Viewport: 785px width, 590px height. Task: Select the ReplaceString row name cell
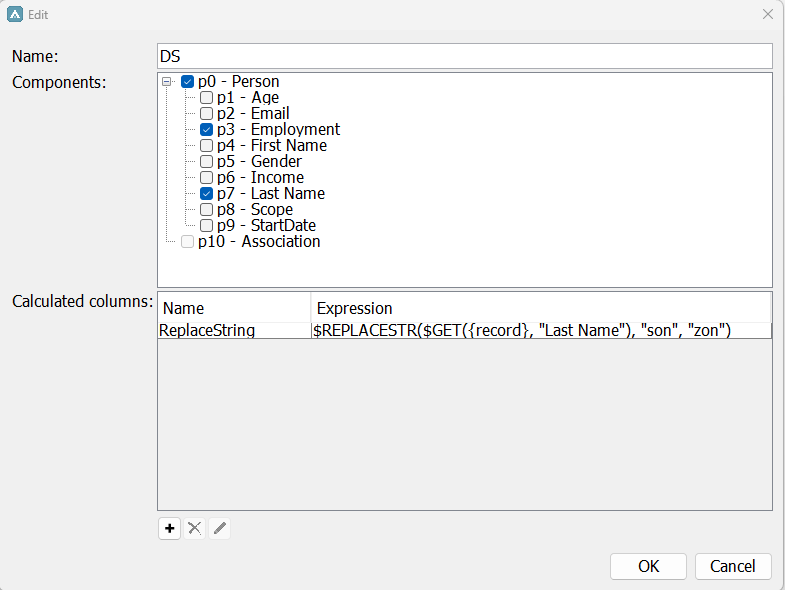[x=234, y=330]
